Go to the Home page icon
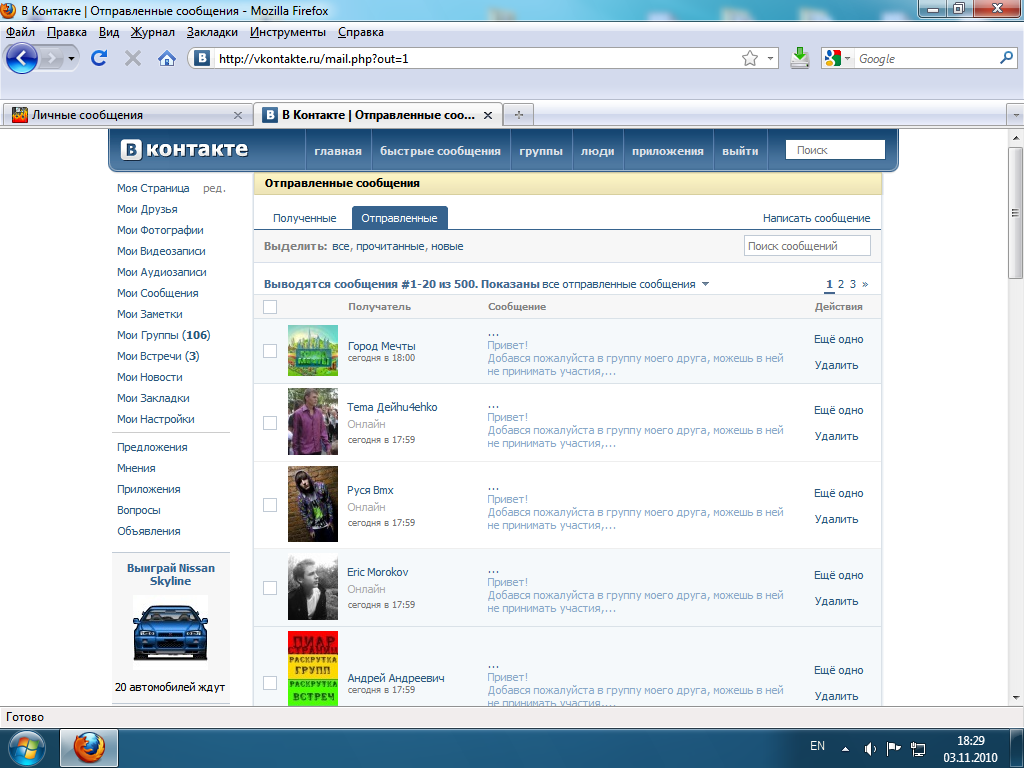 pos(167,59)
